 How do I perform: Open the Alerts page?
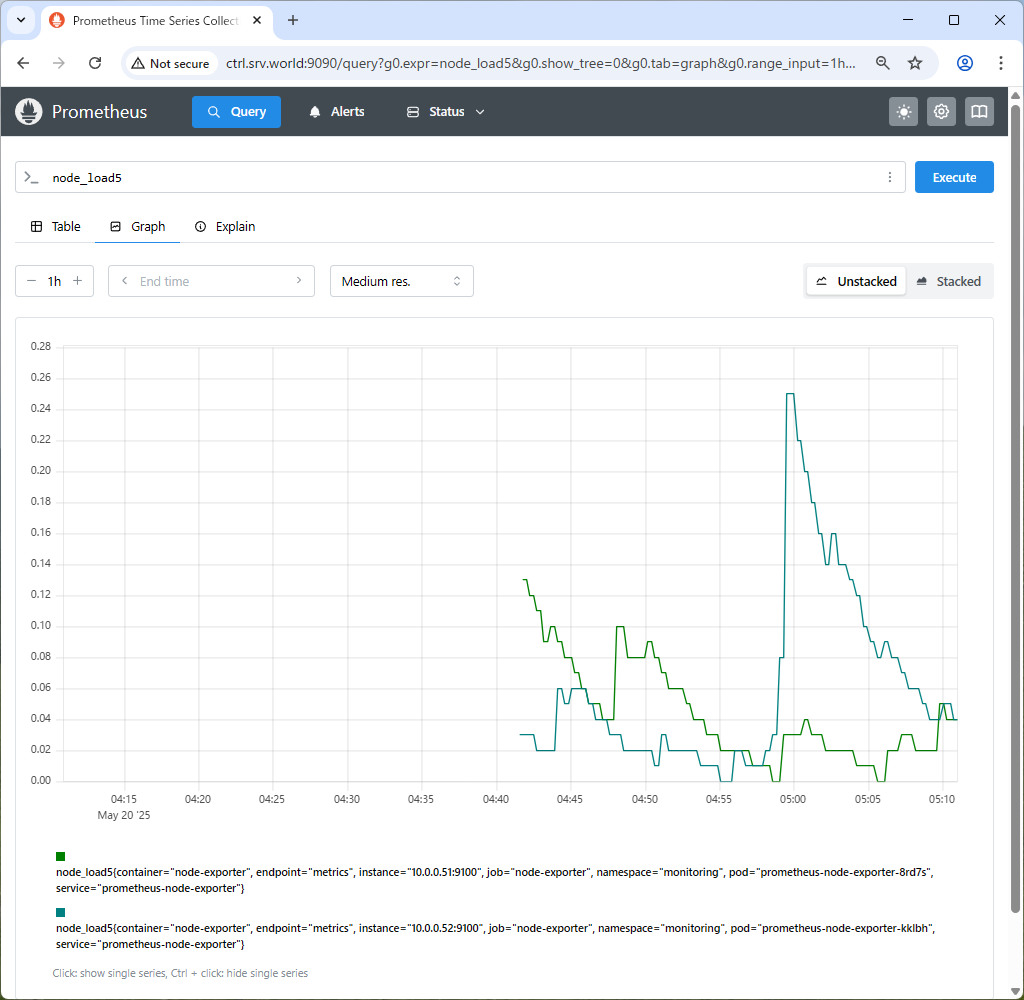[x=337, y=112]
